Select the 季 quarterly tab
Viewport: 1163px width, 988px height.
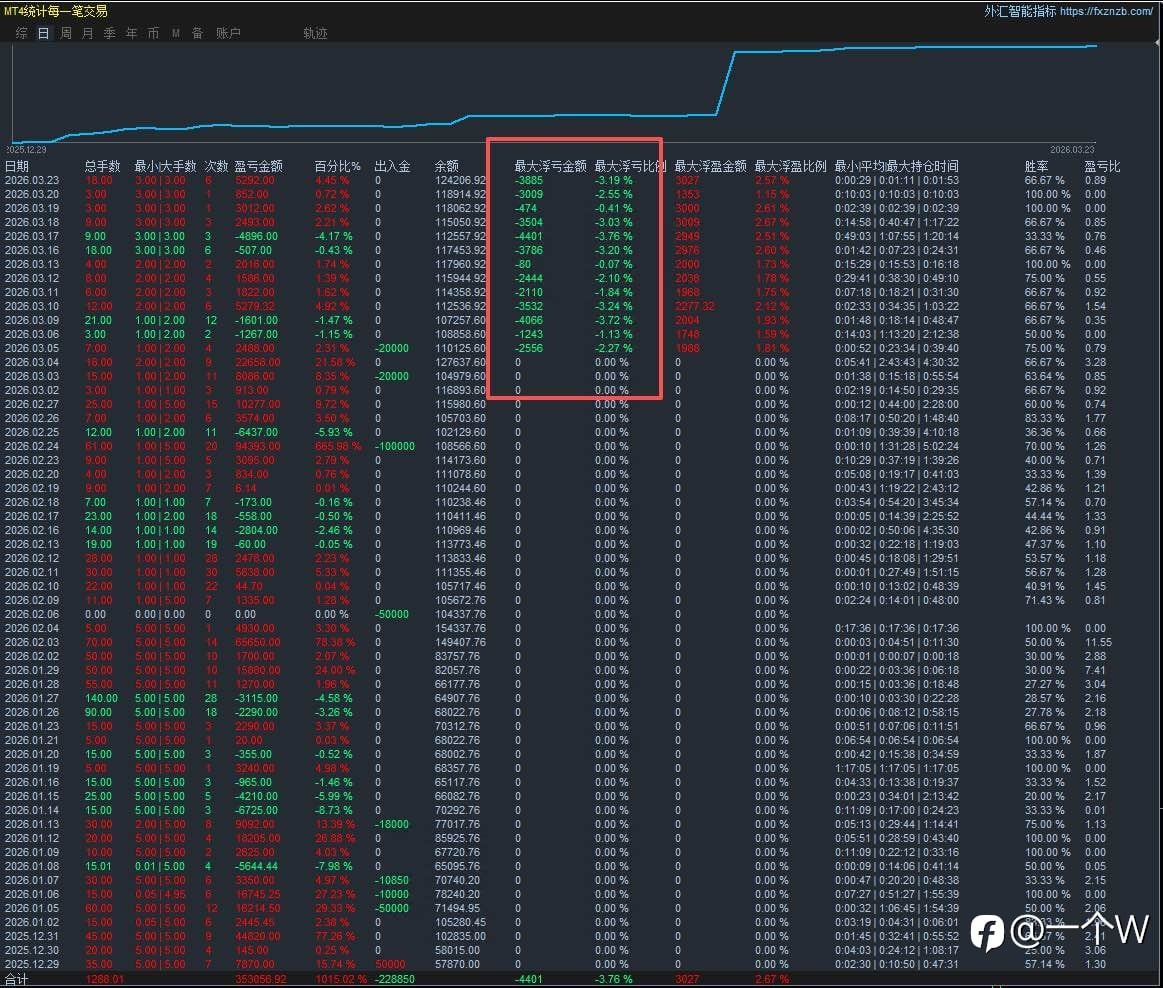pos(110,33)
